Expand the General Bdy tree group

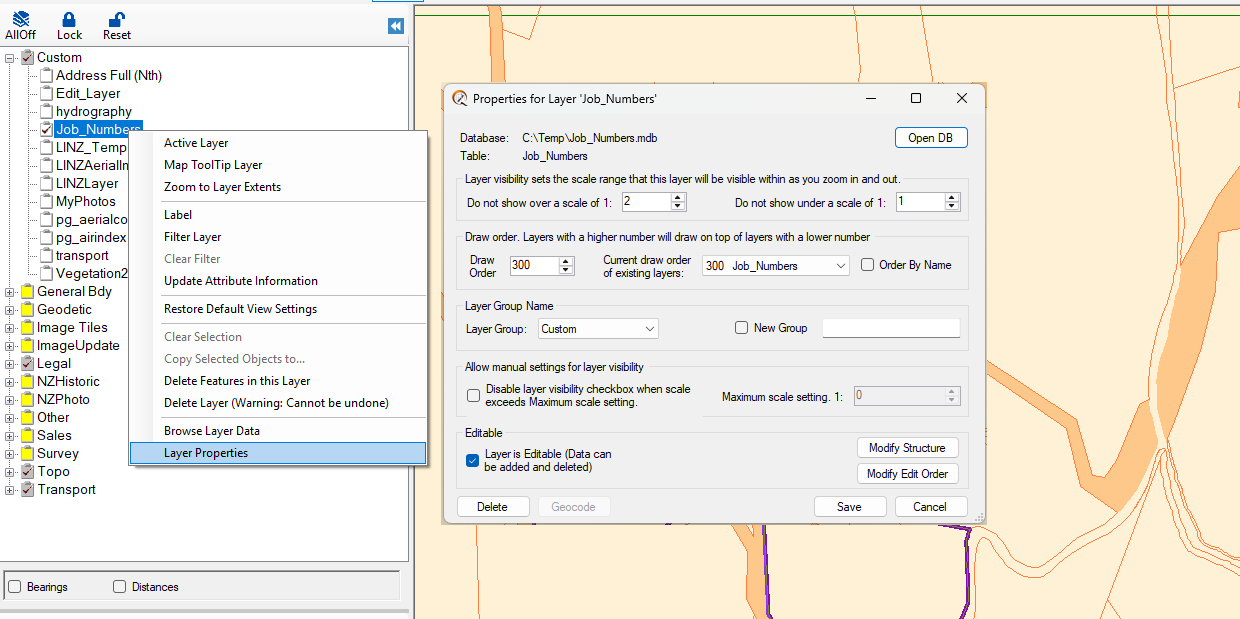pos(10,292)
